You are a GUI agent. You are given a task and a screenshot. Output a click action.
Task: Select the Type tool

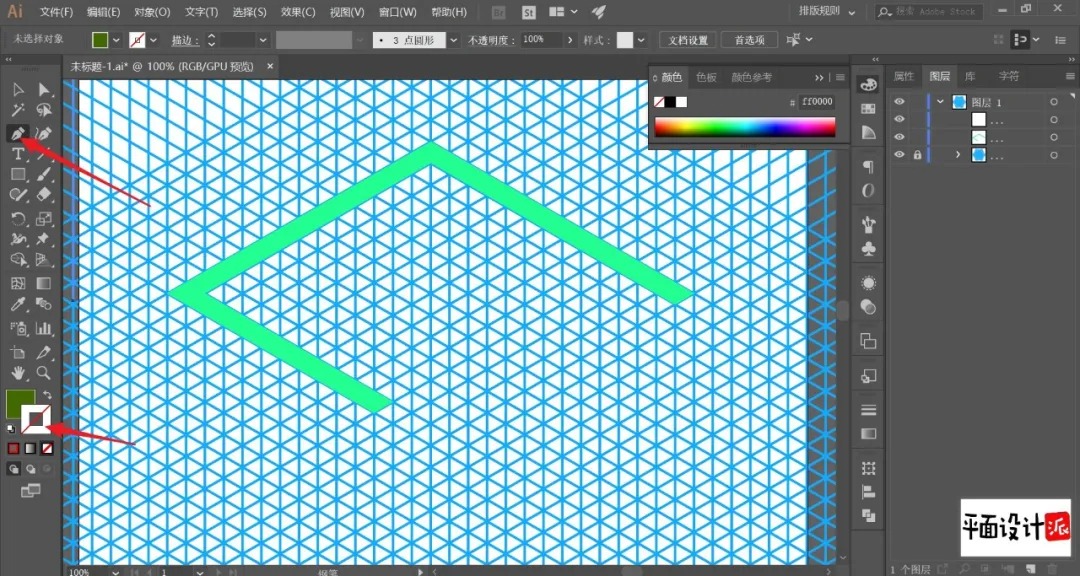click(19, 153)
